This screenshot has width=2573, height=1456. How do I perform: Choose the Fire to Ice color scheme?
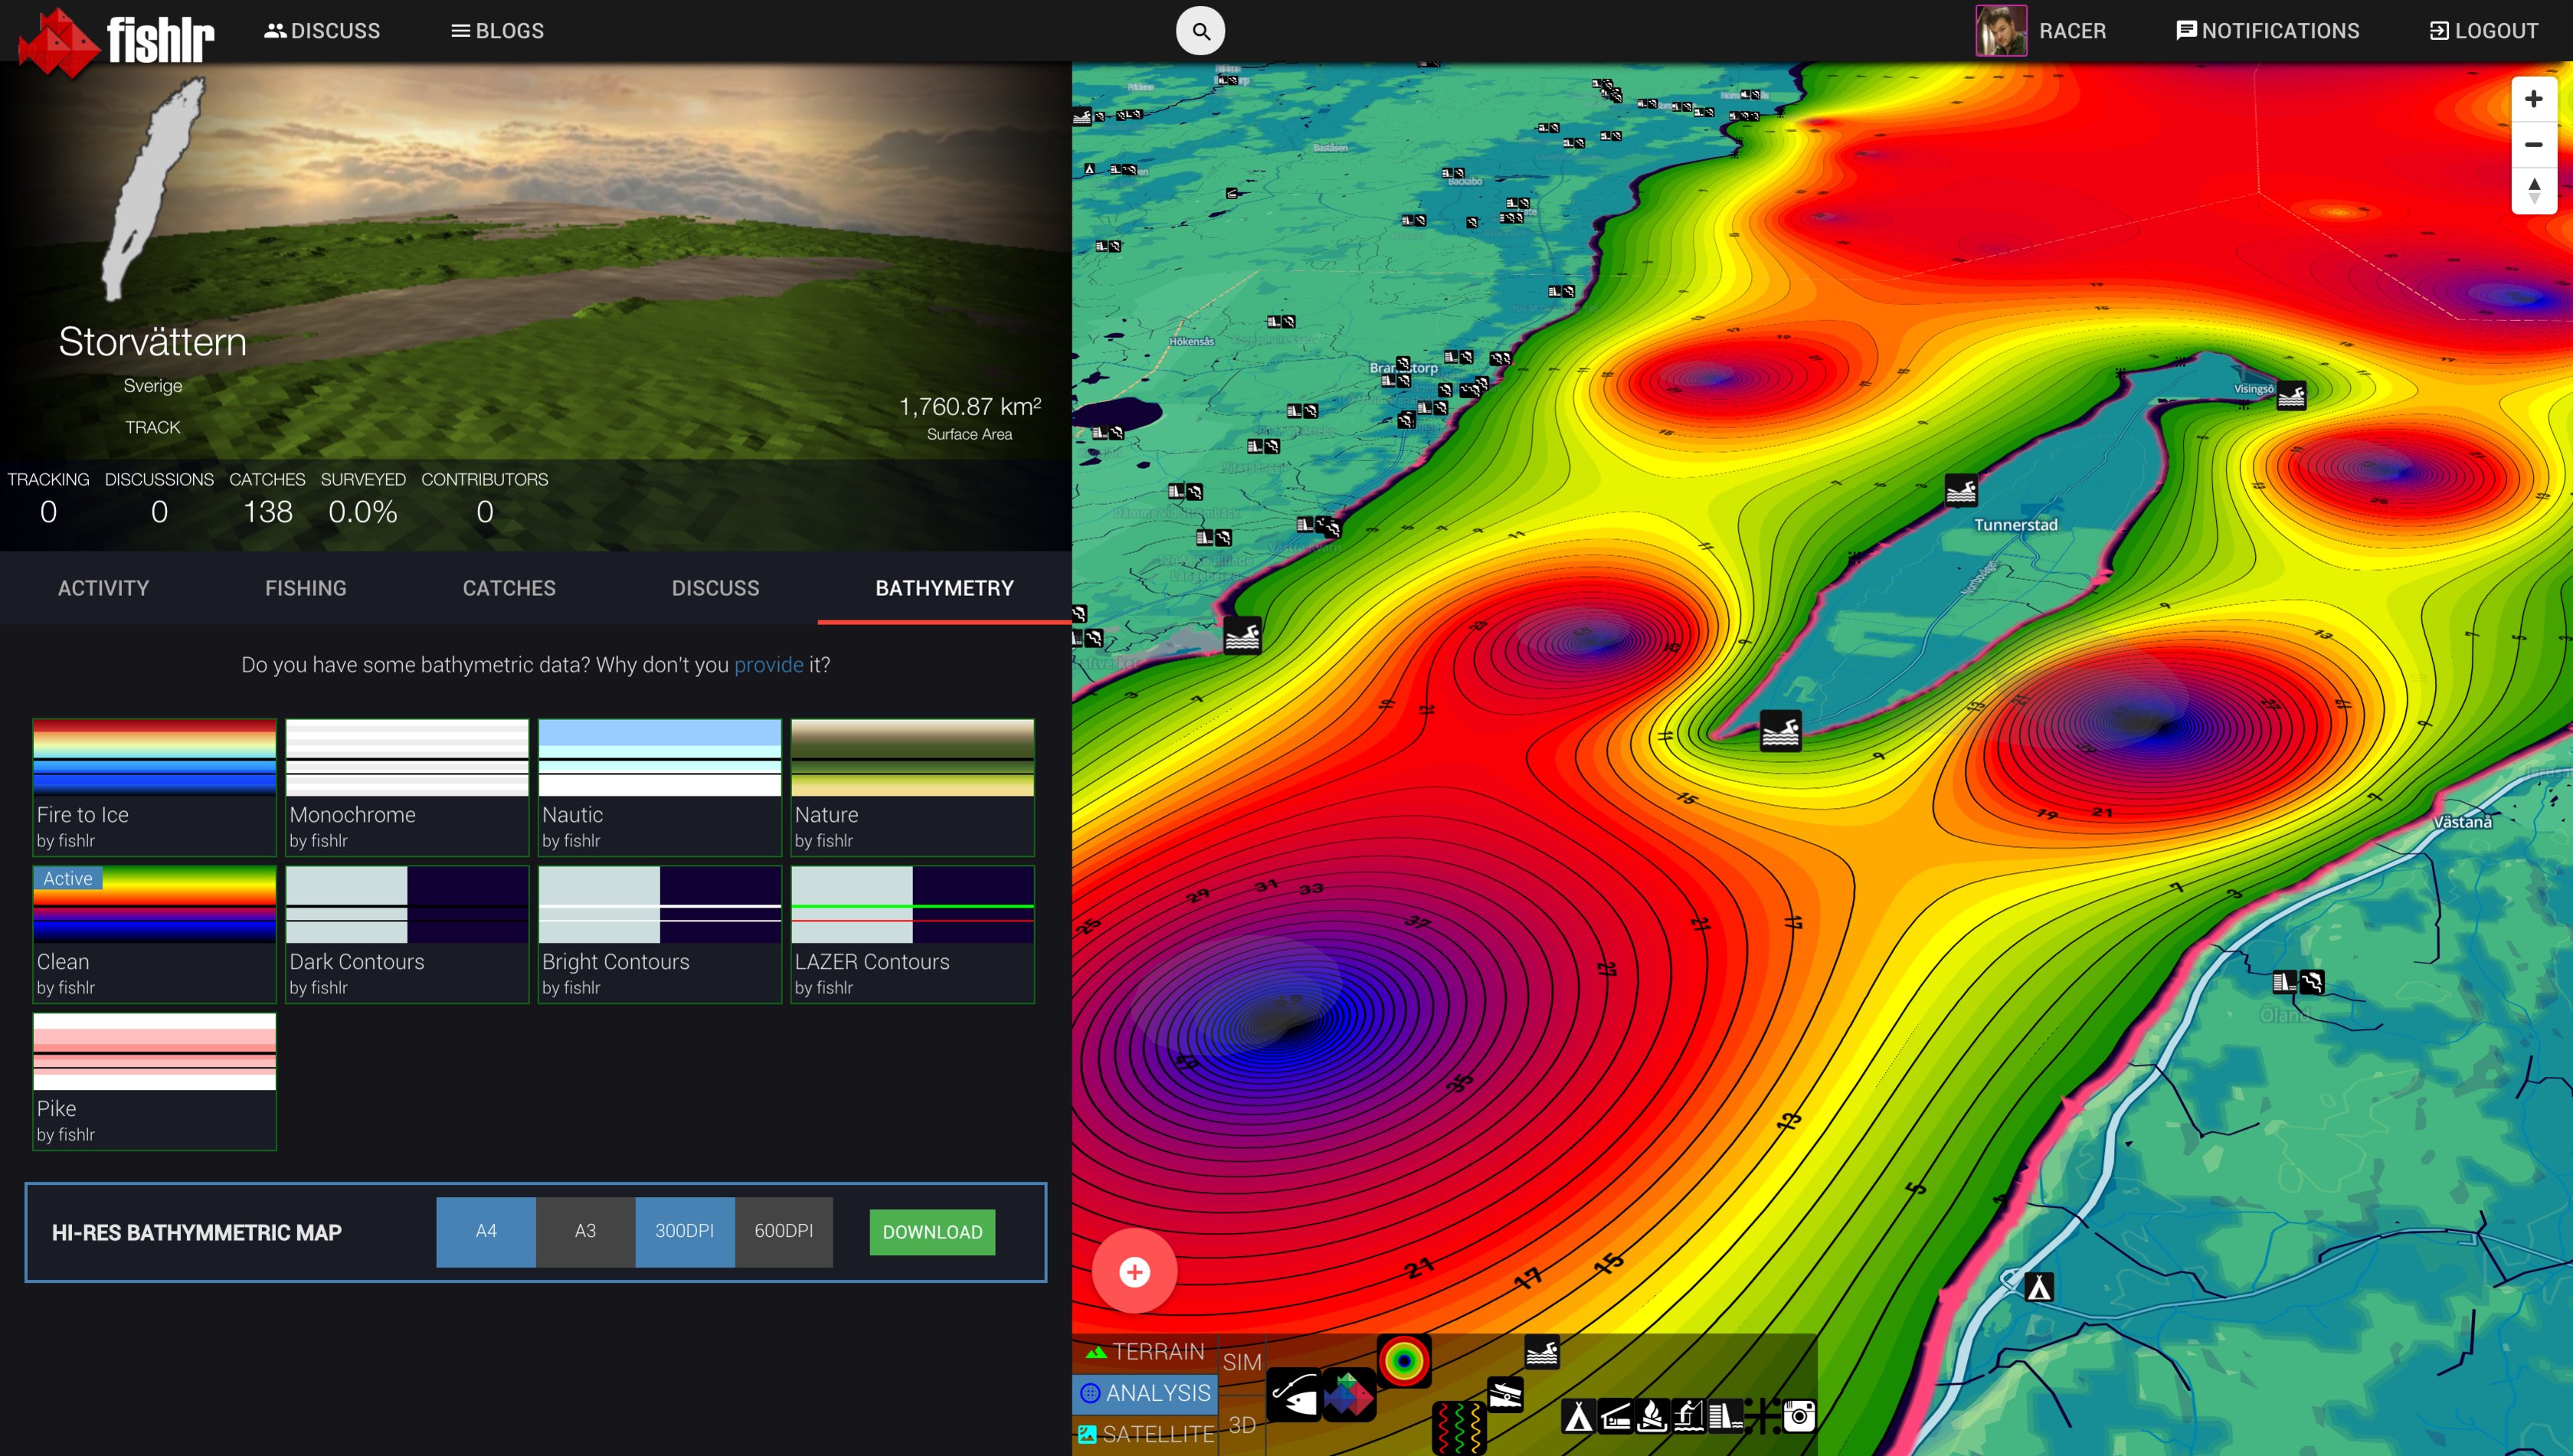[x=154, y=786]
